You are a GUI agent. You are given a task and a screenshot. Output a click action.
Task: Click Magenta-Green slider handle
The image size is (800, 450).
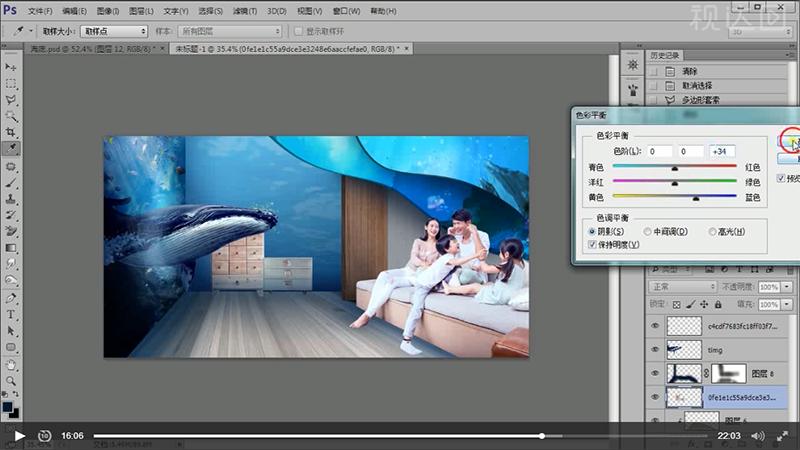(675, 183)
